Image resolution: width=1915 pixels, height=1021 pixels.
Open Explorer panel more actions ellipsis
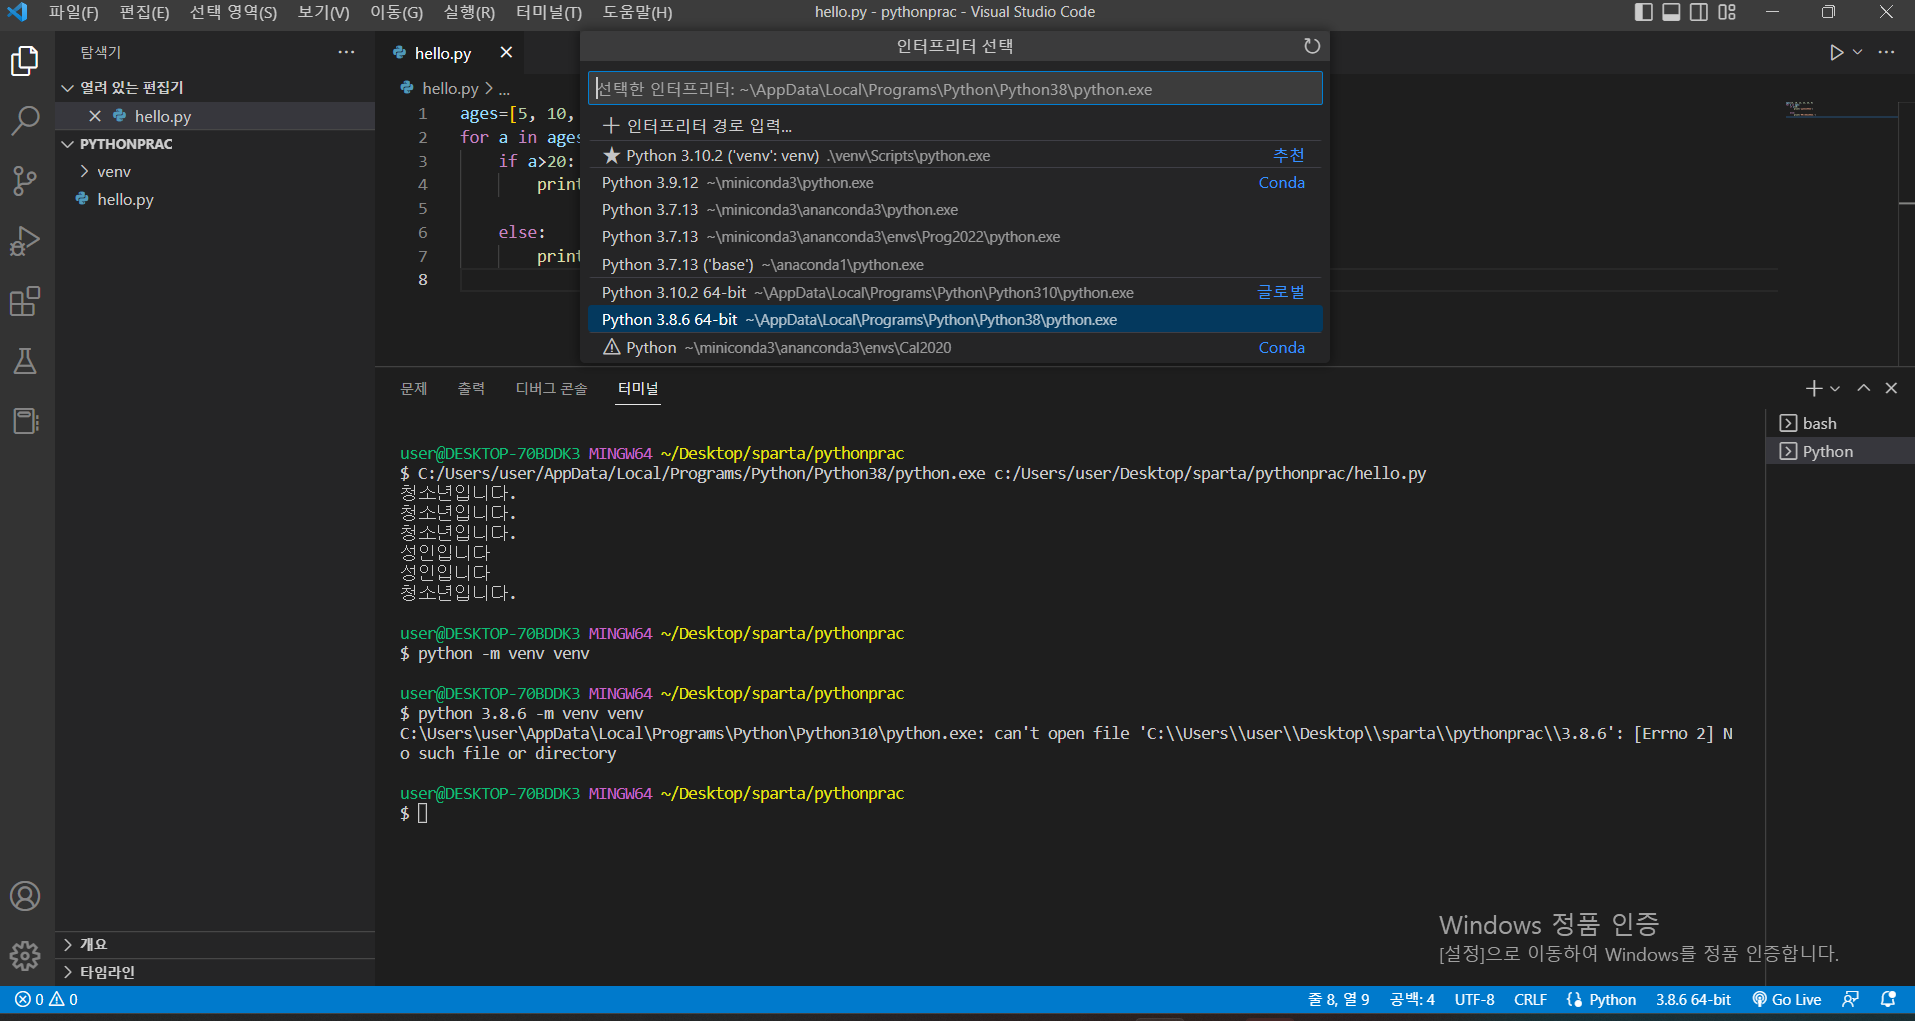(x=346, y=52)
